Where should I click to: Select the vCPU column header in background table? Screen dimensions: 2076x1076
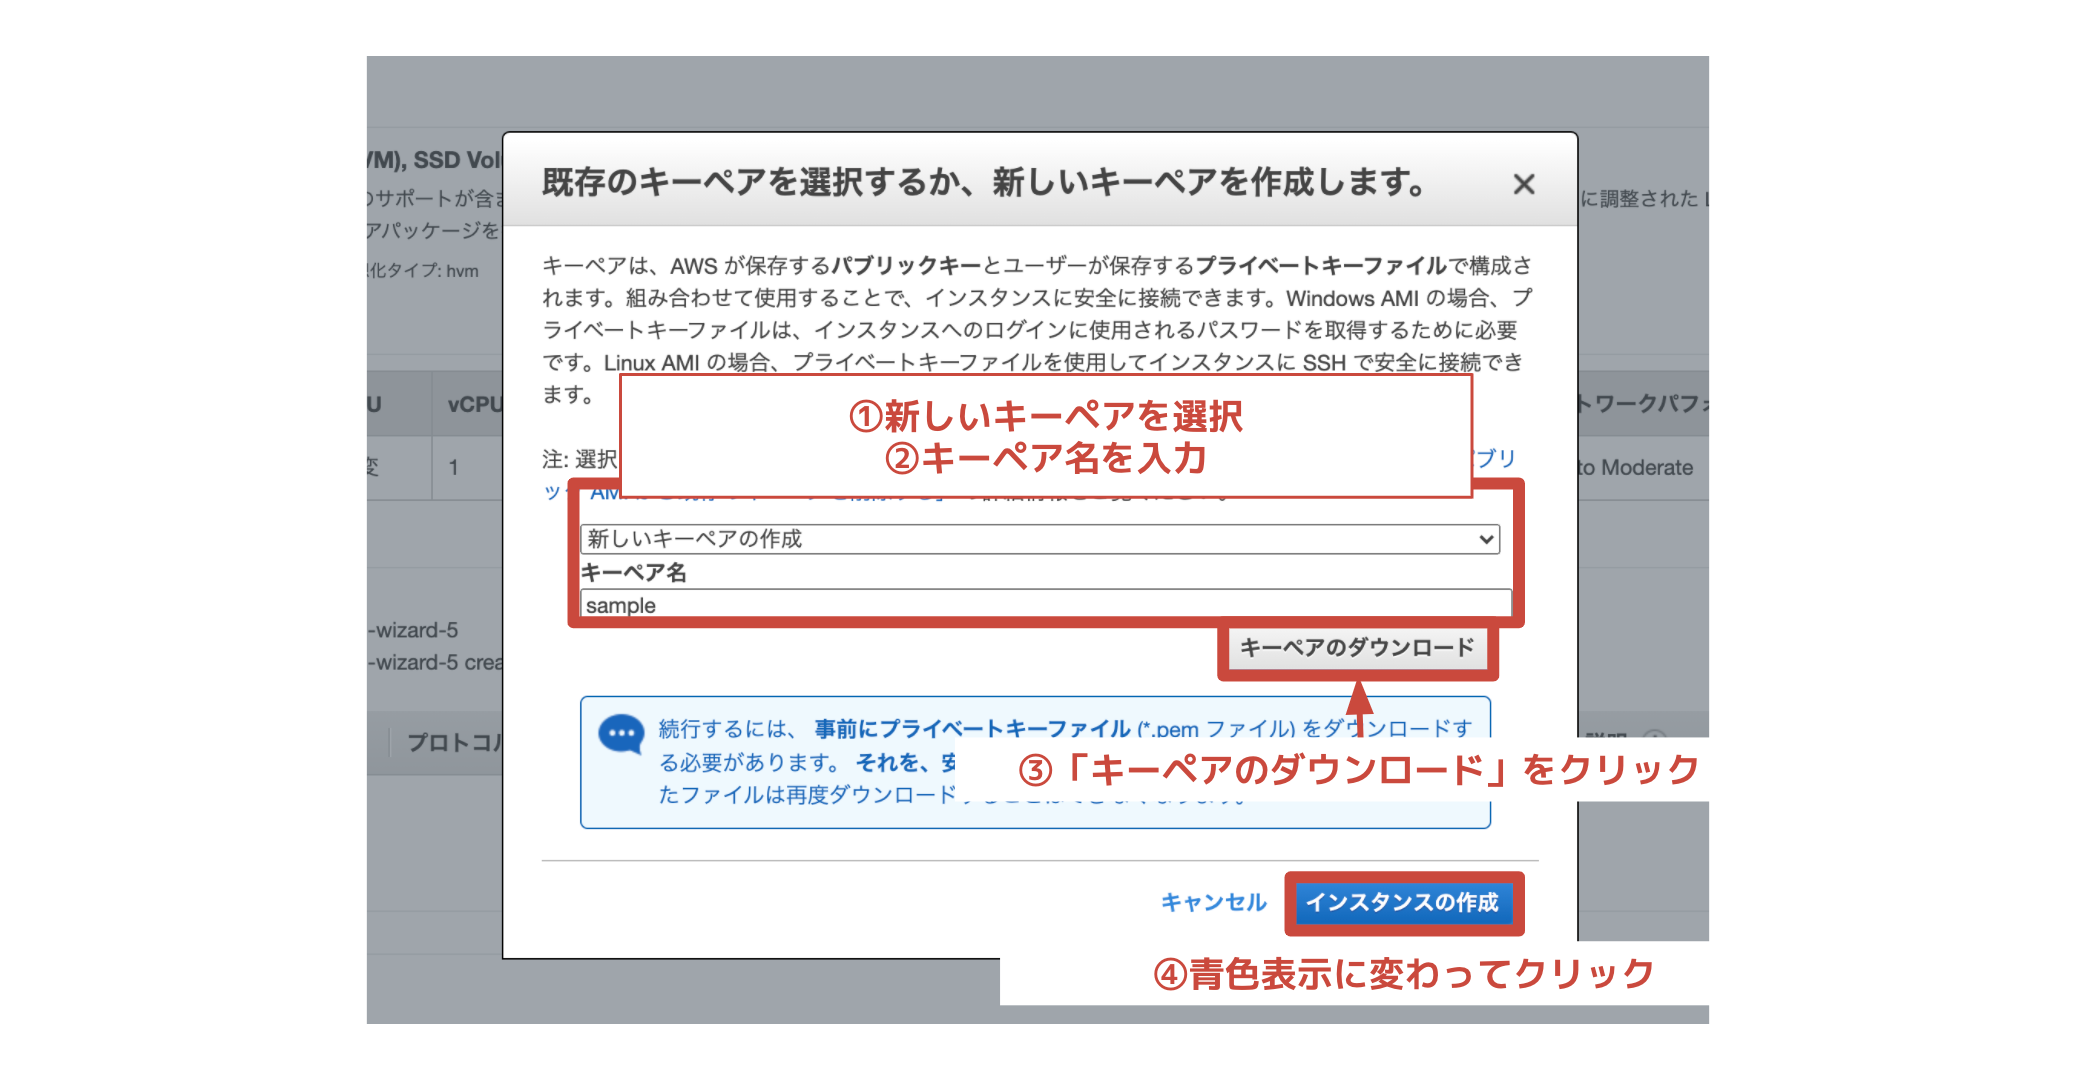[x=474, y=405]
